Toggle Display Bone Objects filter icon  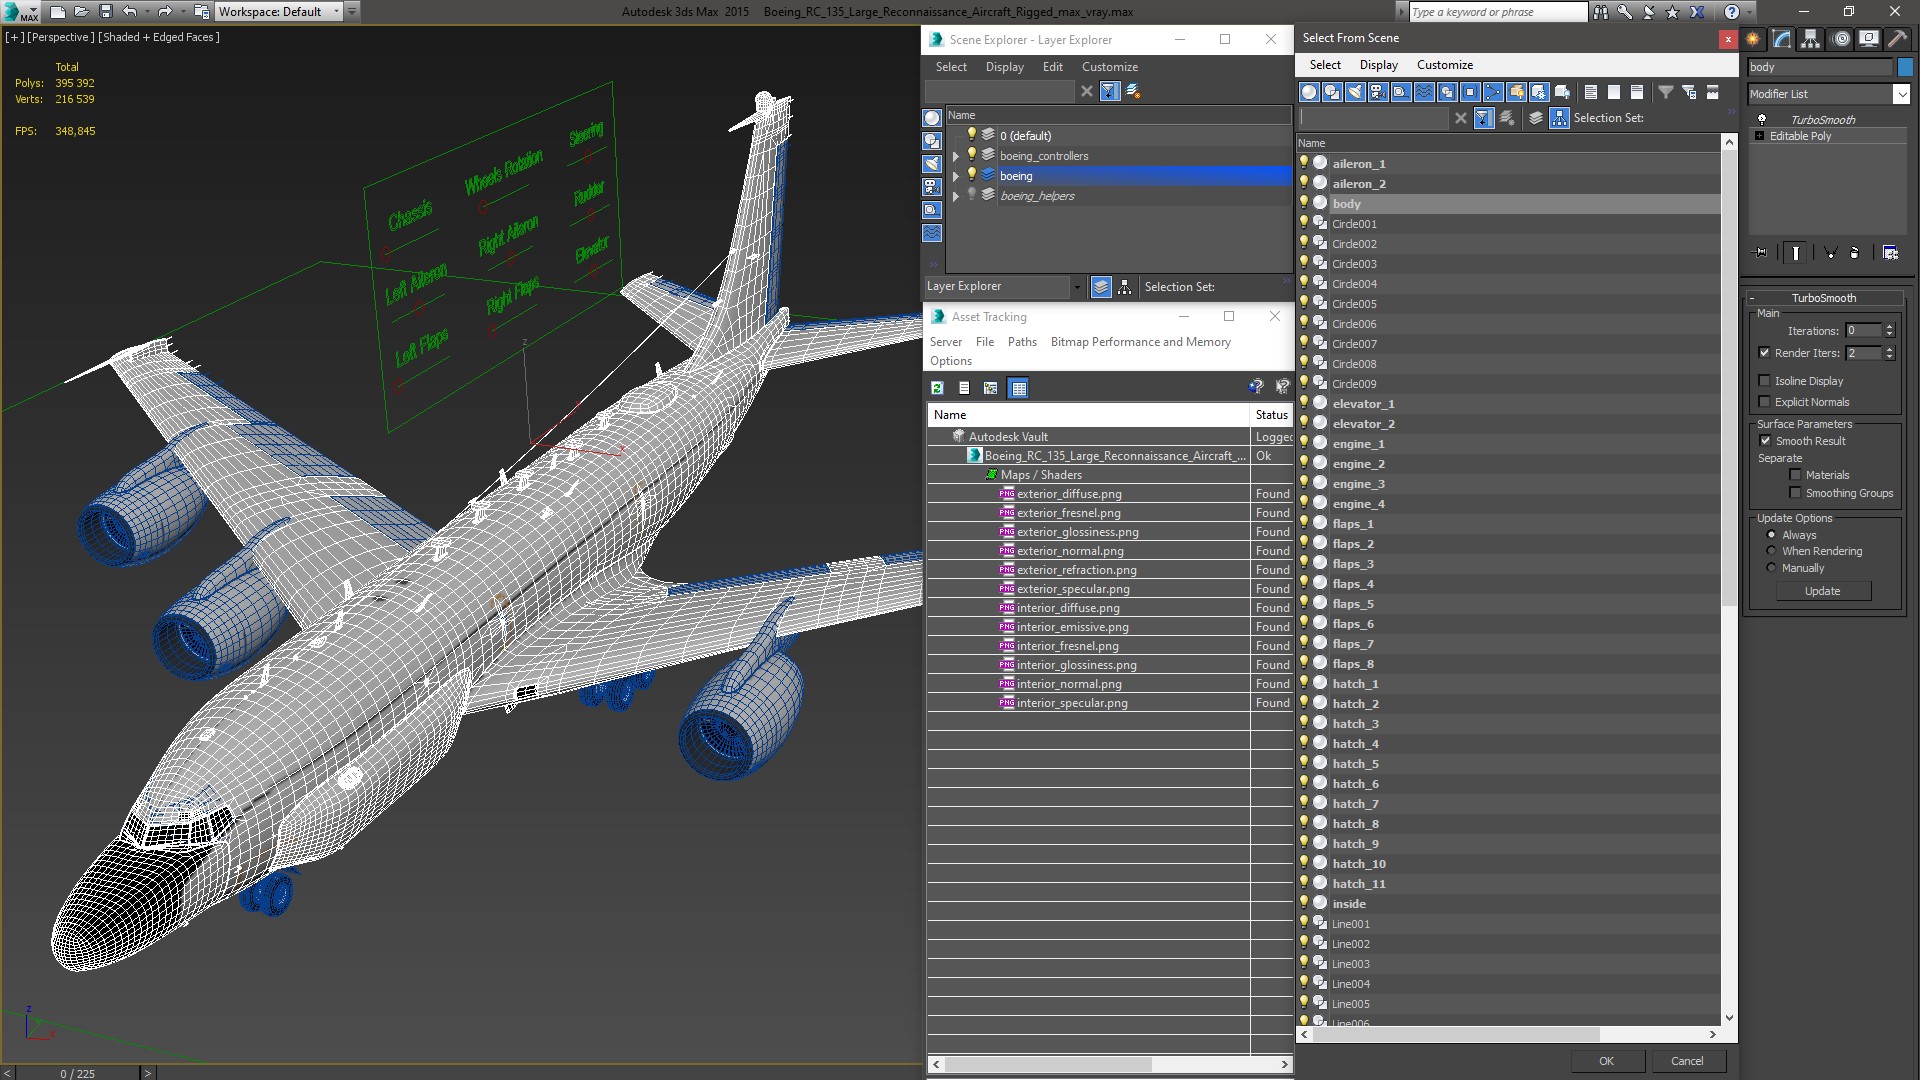tap(1493, 92)
